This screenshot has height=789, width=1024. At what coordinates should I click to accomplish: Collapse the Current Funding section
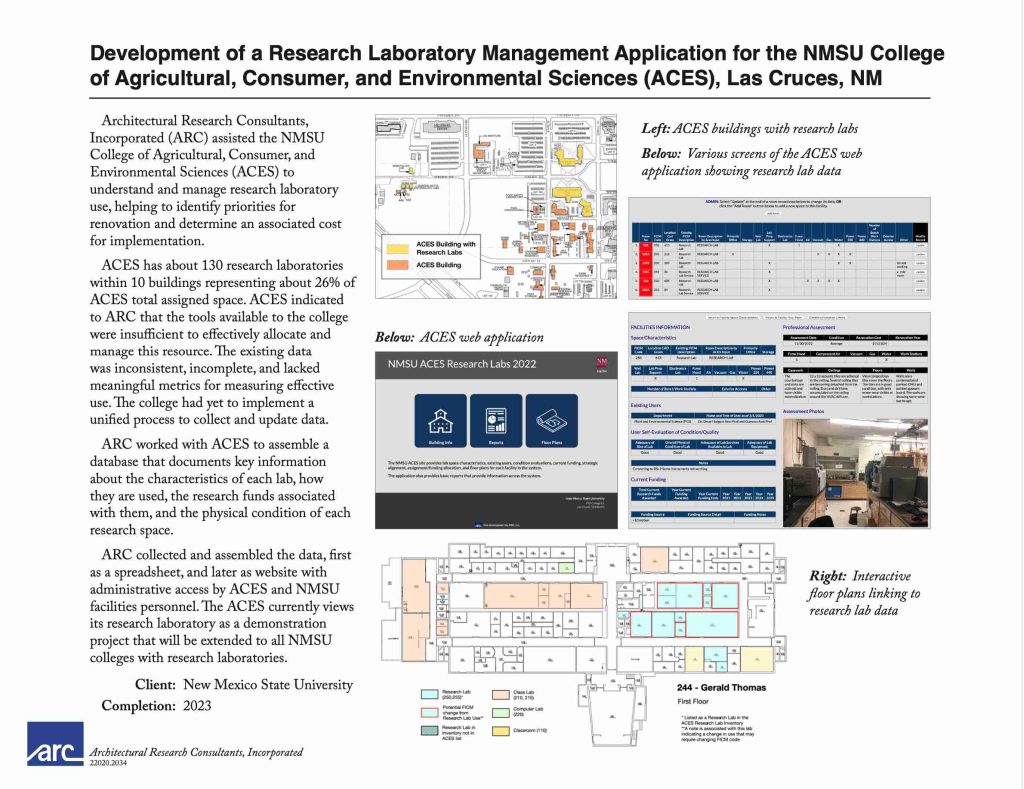(x=649, y=480)
